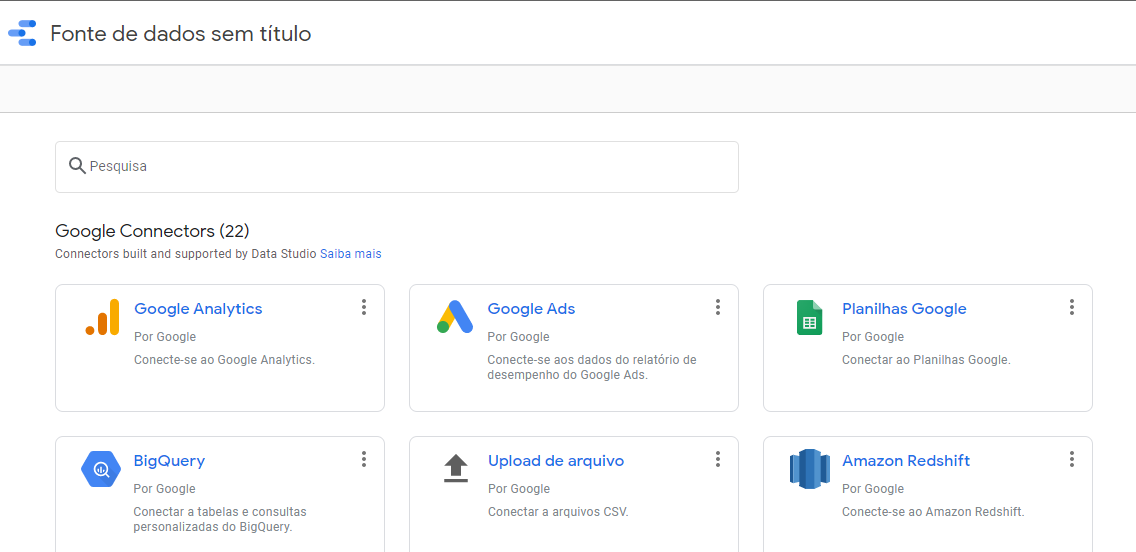
Task: Click the Amazon Redshift logo icon
Action: pos(809,469)
